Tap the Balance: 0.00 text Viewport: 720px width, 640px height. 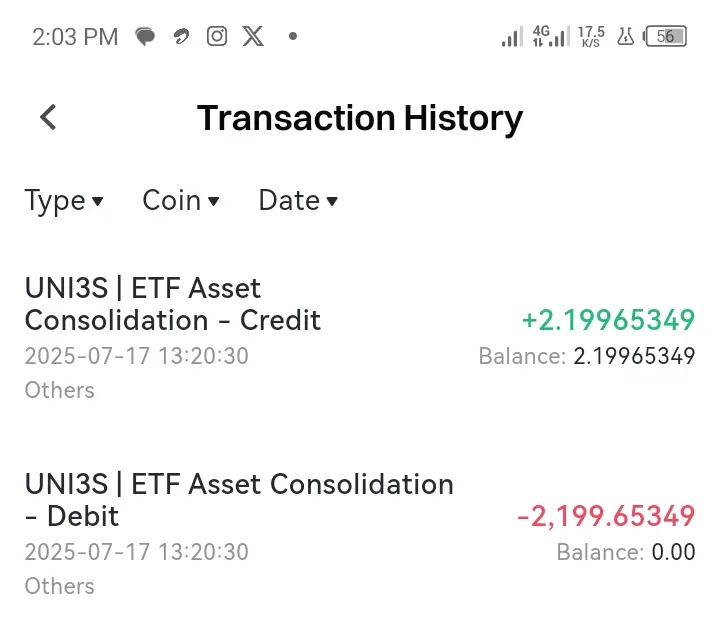point(625,552)
